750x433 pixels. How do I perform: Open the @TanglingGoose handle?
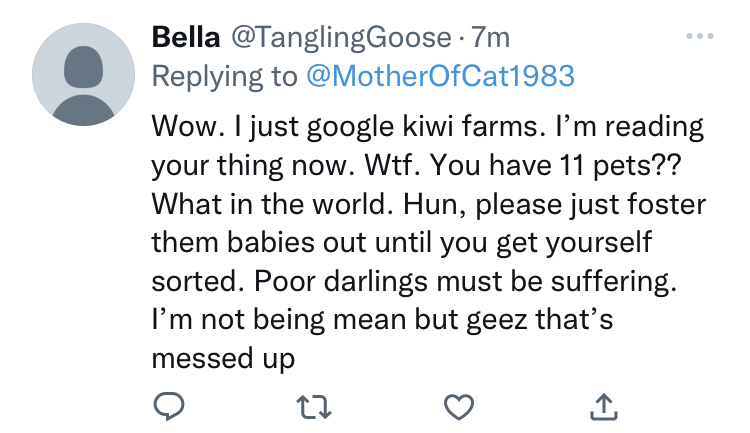point(342,38)
